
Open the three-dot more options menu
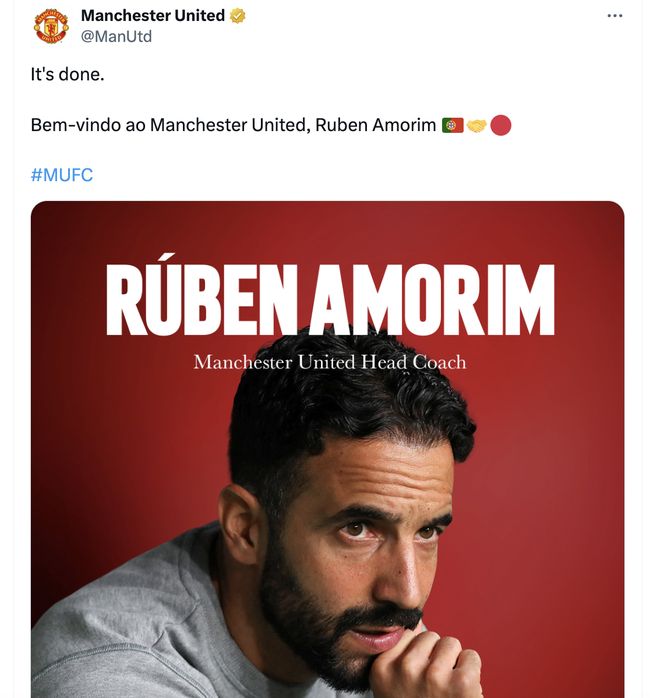pos(615,16)
